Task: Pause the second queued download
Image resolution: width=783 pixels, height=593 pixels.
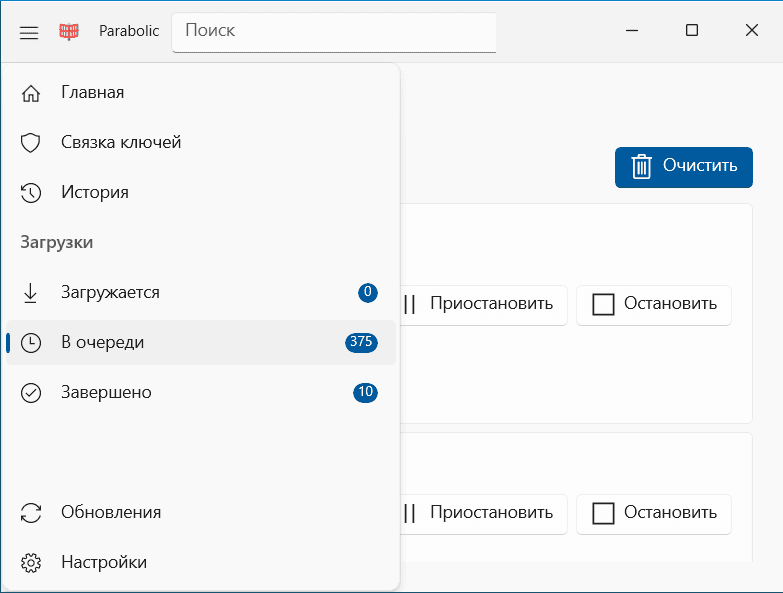Action: coord(482,514)
